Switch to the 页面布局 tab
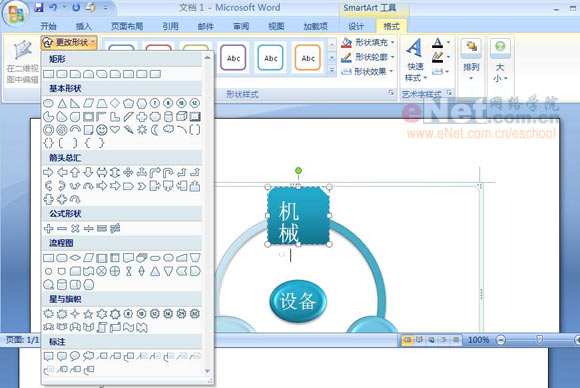Screen dimensions: 580x388 point(127,26)
